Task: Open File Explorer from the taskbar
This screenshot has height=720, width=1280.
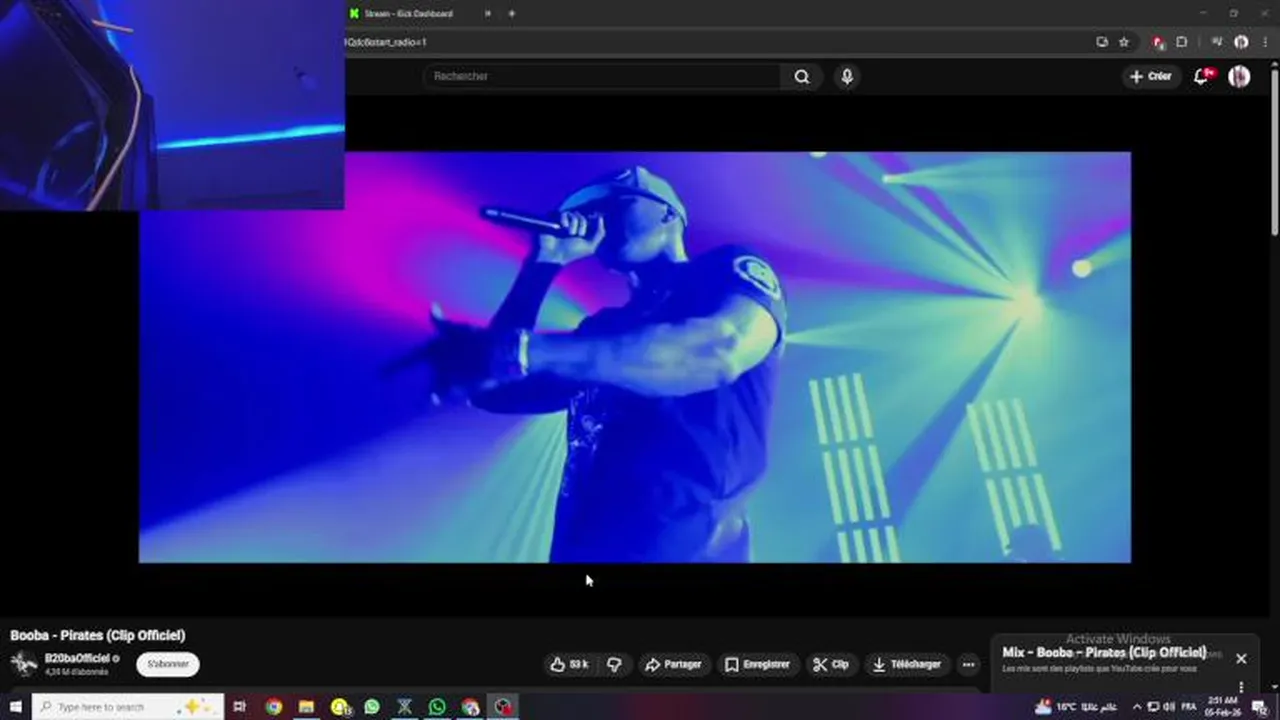Action: pyautogui.click(x=306, y=707)
